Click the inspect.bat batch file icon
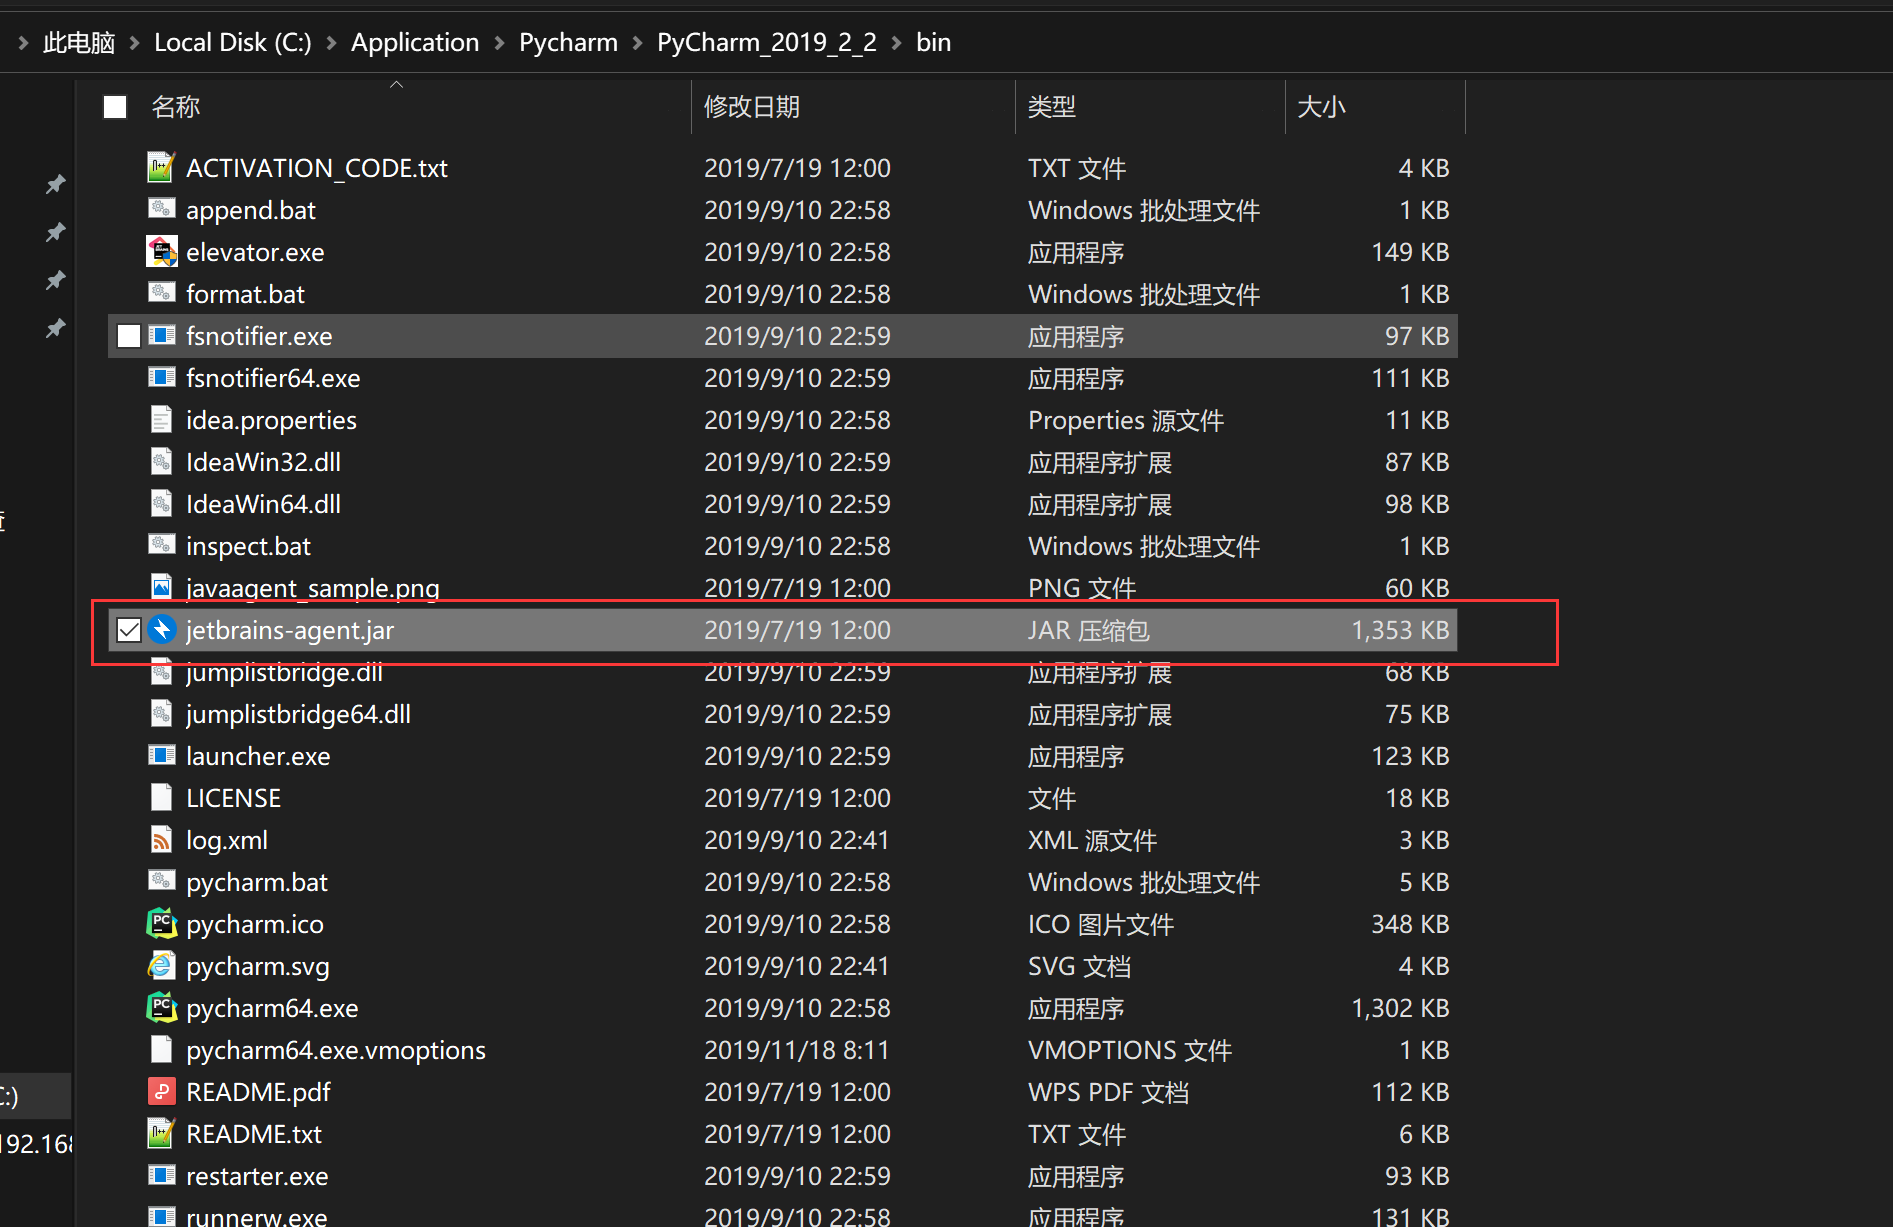 161,545
